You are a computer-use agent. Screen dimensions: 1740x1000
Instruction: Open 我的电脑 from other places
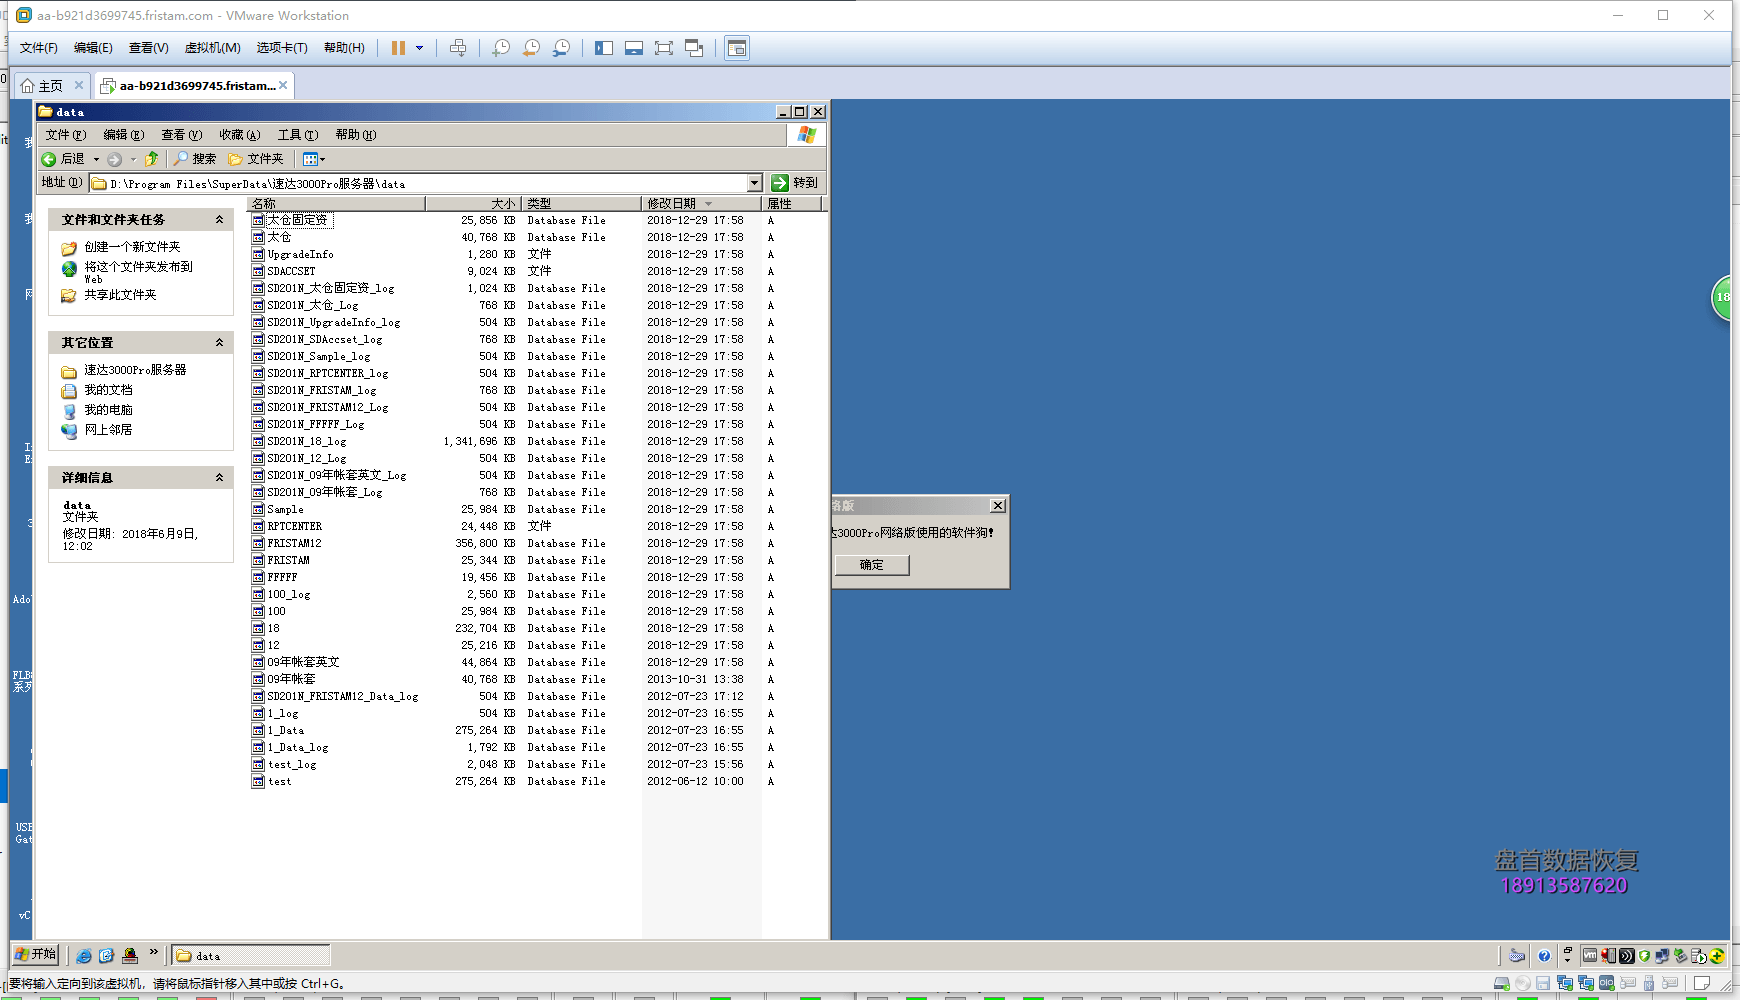[108, 410]
